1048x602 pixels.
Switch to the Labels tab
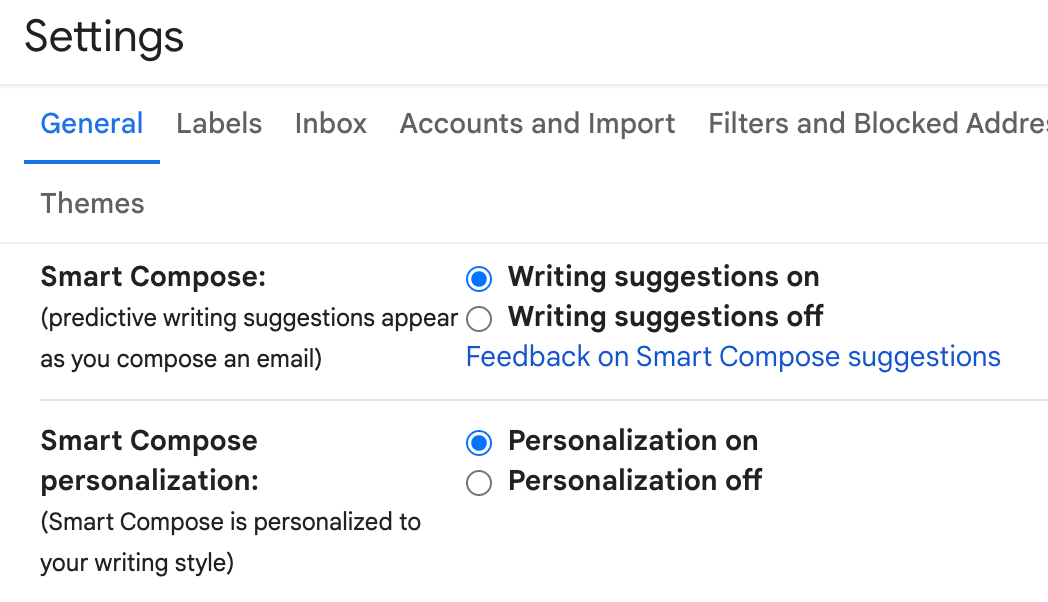coord(219,123)
